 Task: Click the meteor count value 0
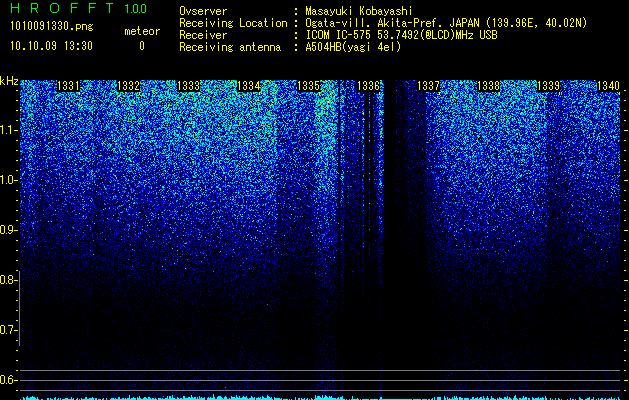[142, 46]
